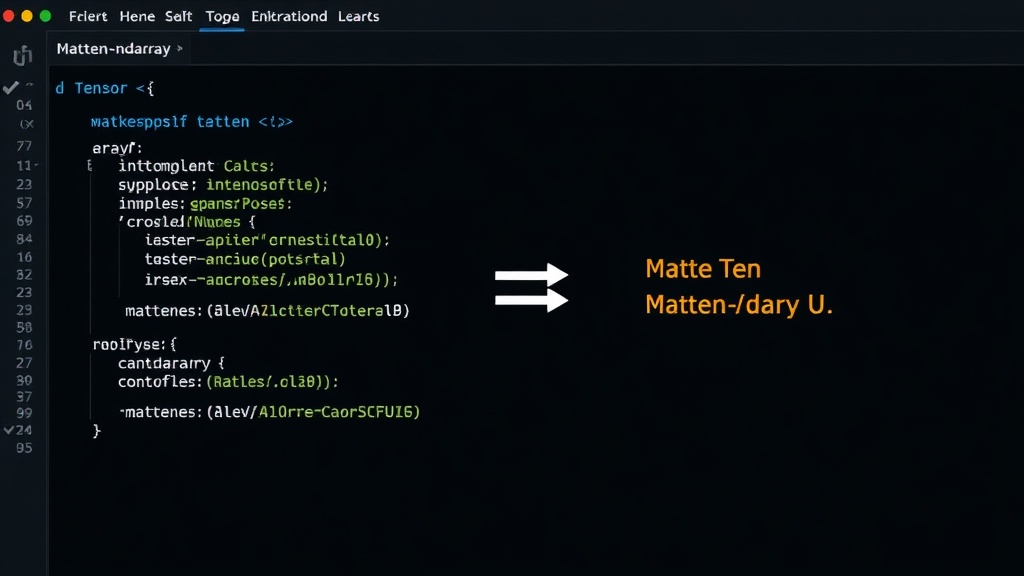Click the 'taster-anciue(potsrtal)' line
1024x576 pixels.
245,259
